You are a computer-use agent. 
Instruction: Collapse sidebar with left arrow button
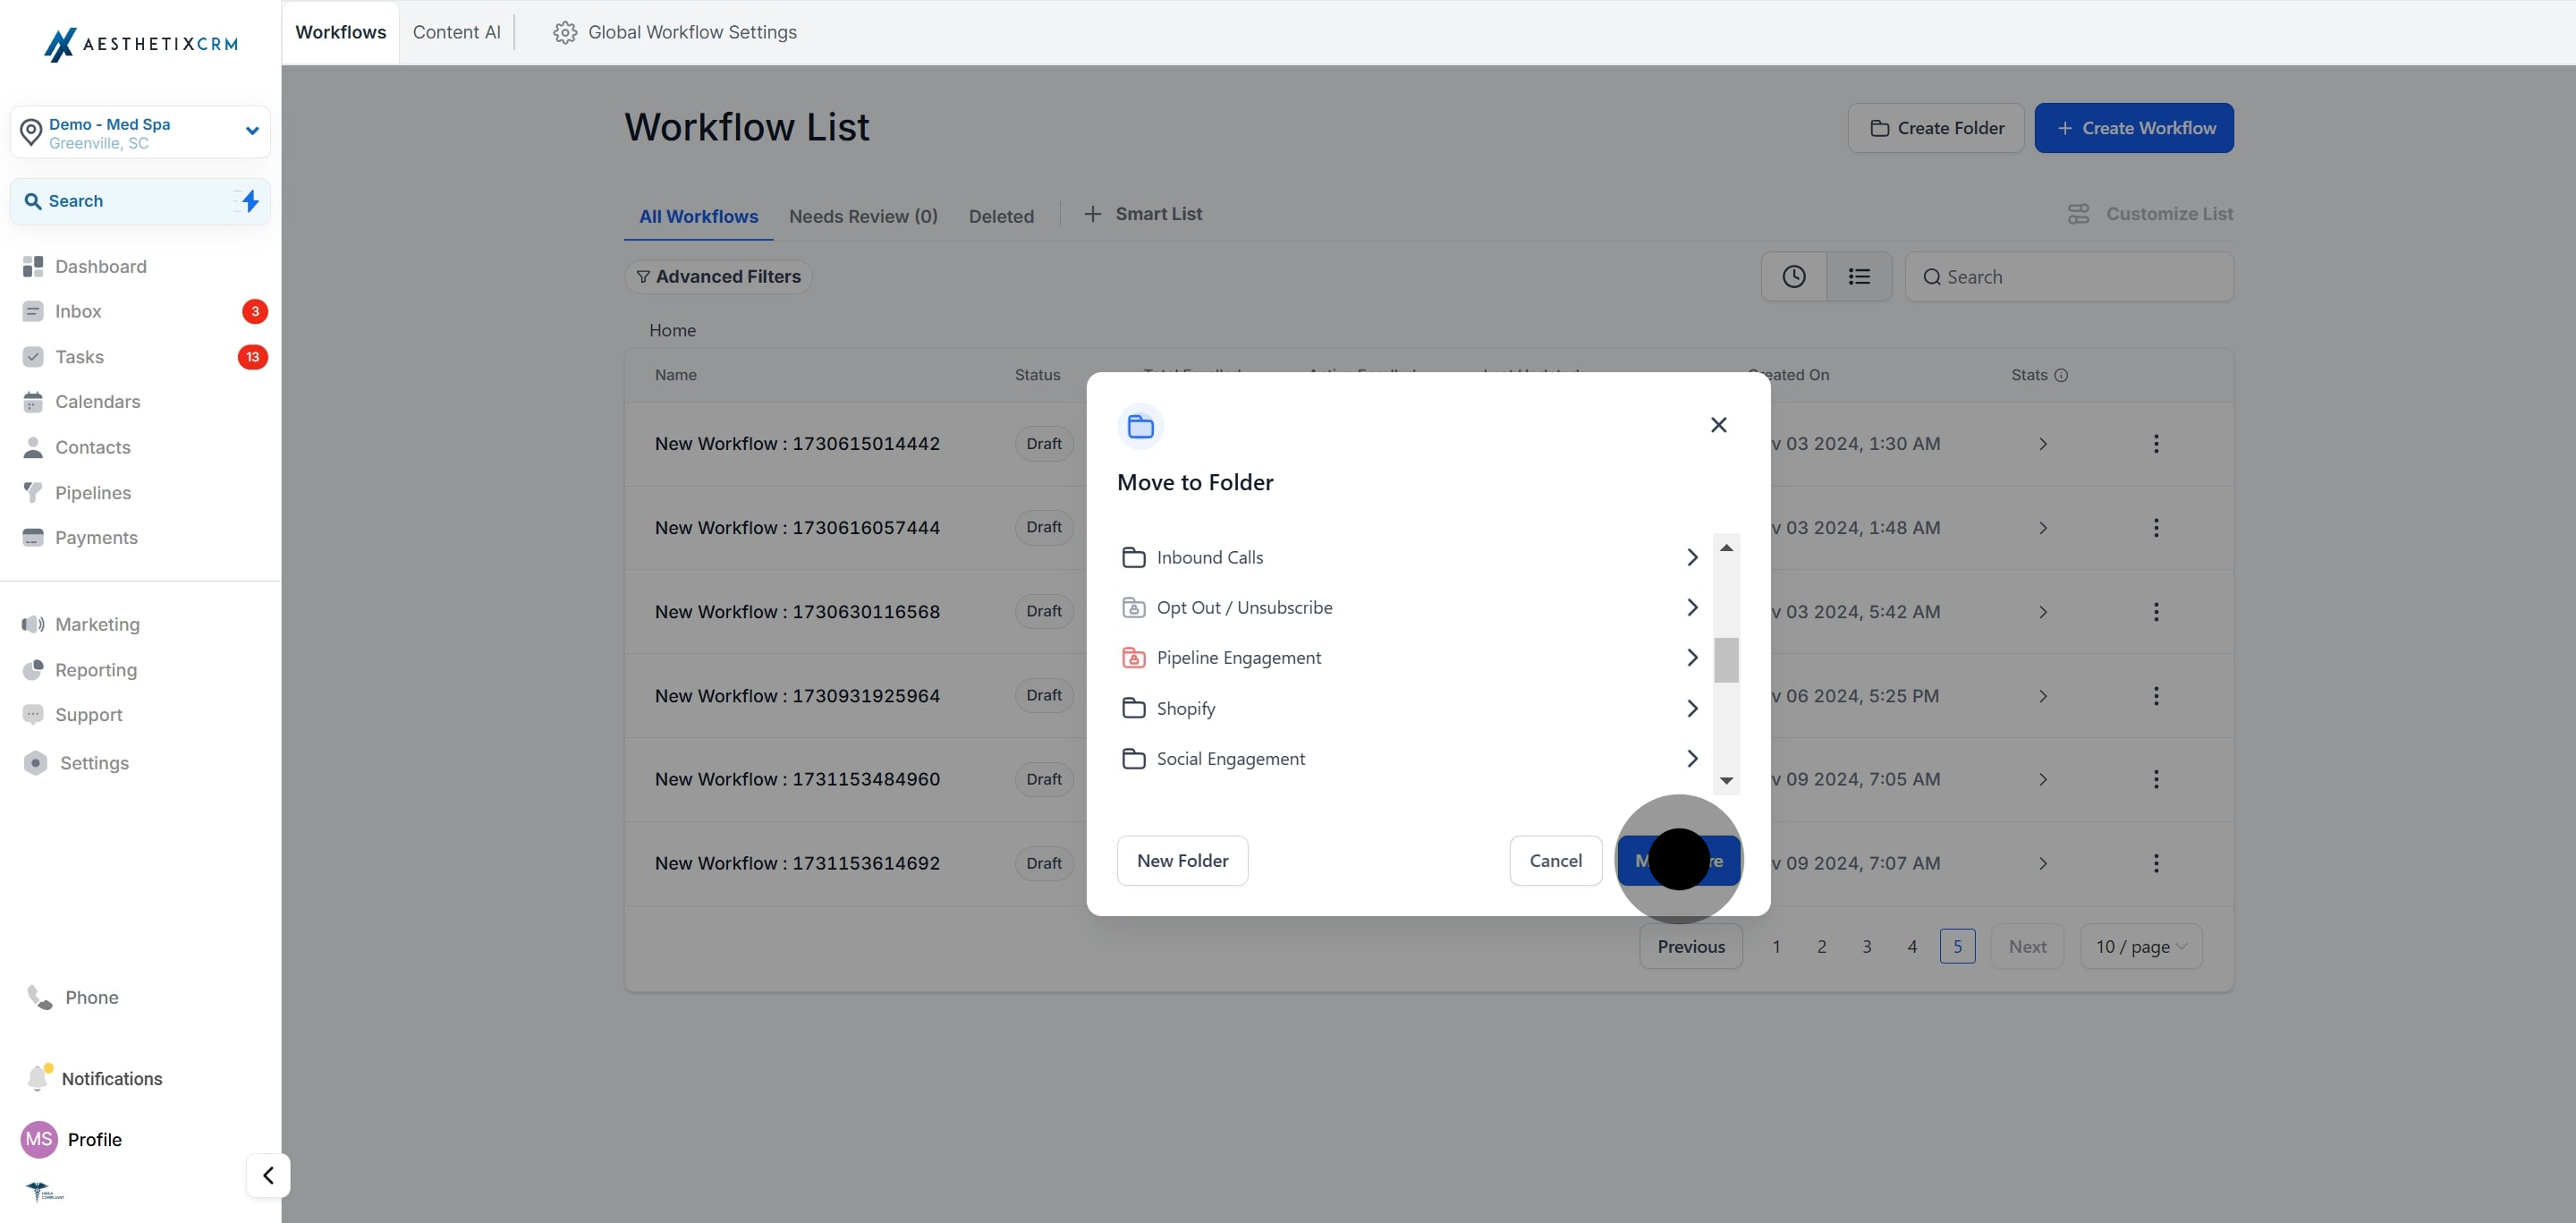(268, 1175)
